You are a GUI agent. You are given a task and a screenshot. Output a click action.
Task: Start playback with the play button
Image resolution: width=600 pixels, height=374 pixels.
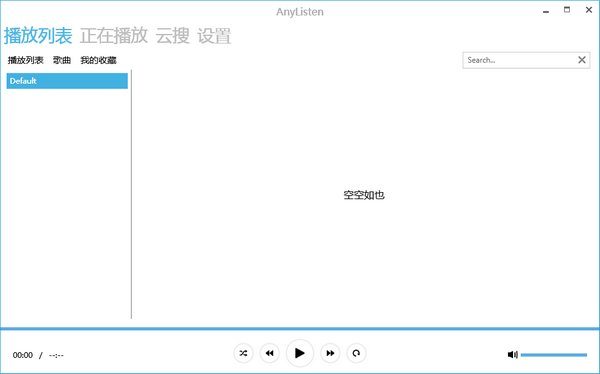pyautogui.click(x=300, y=353)
